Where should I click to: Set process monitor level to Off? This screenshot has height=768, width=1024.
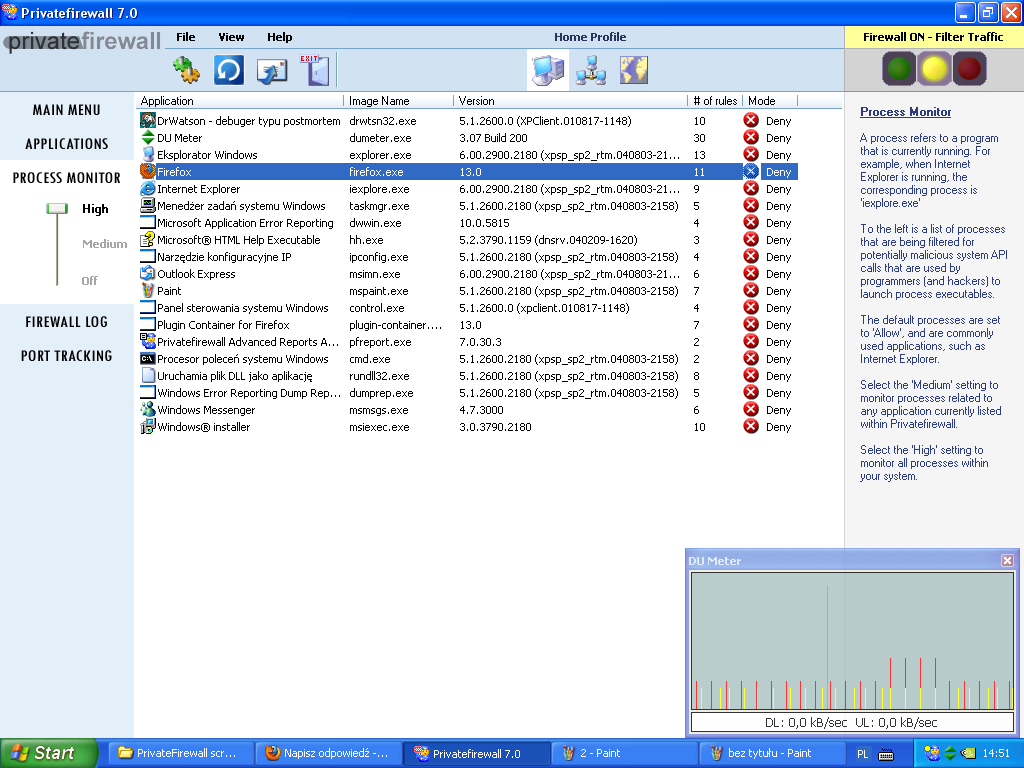pos(89,281)
